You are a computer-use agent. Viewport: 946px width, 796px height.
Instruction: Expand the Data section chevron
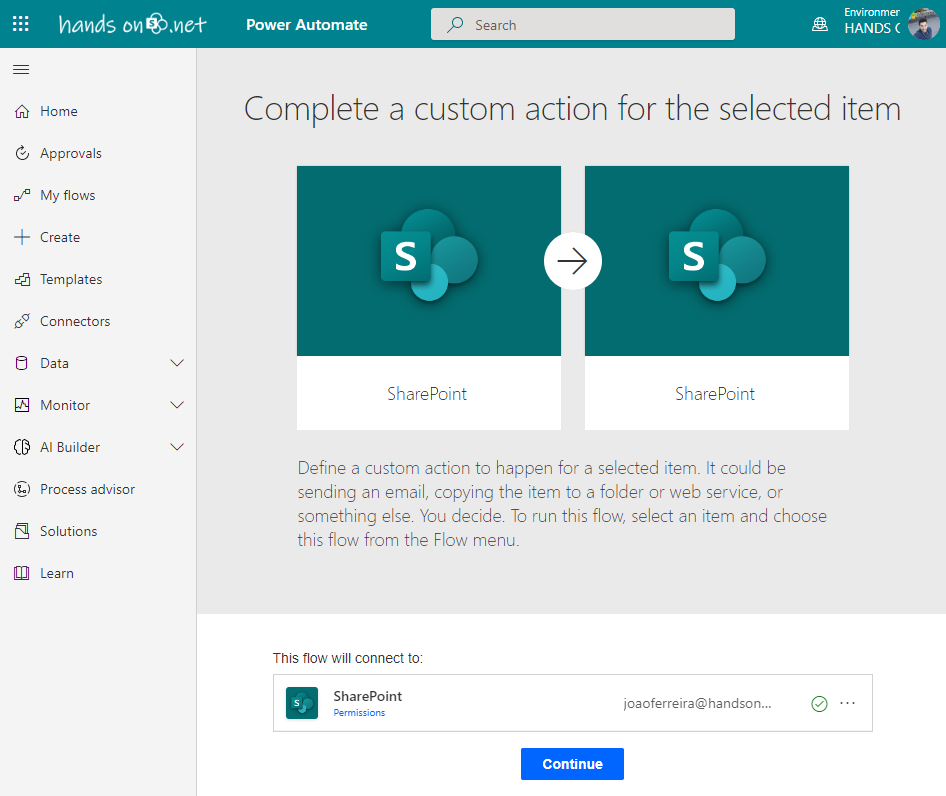point(177,363)
